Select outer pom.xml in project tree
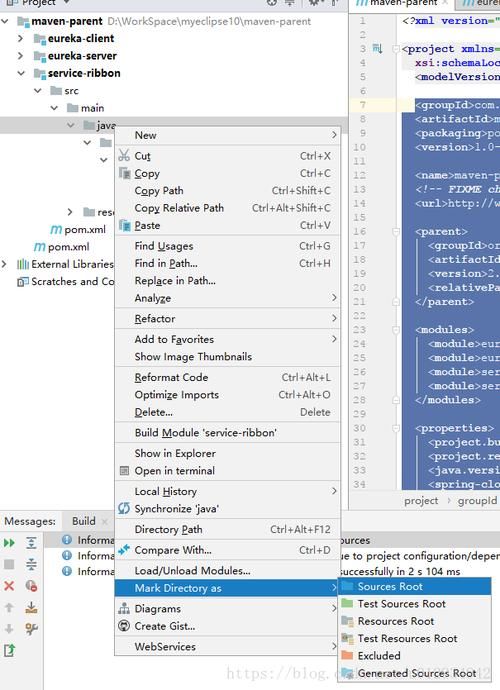 69,247
